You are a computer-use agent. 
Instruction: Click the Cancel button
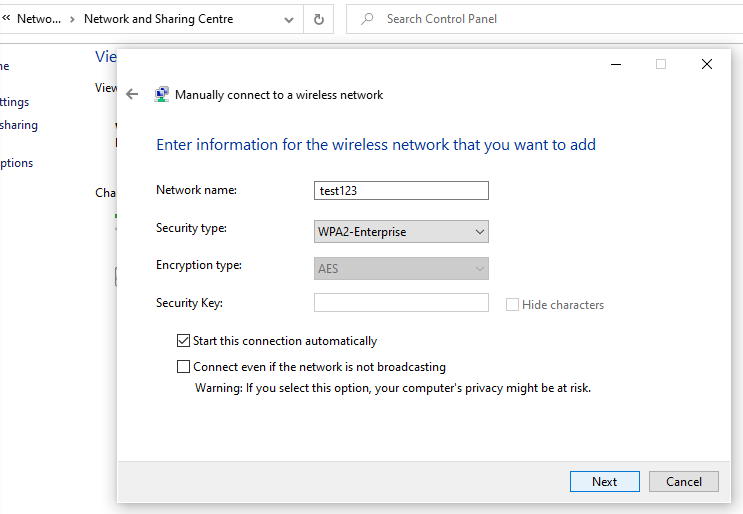(x=683, y=481)
